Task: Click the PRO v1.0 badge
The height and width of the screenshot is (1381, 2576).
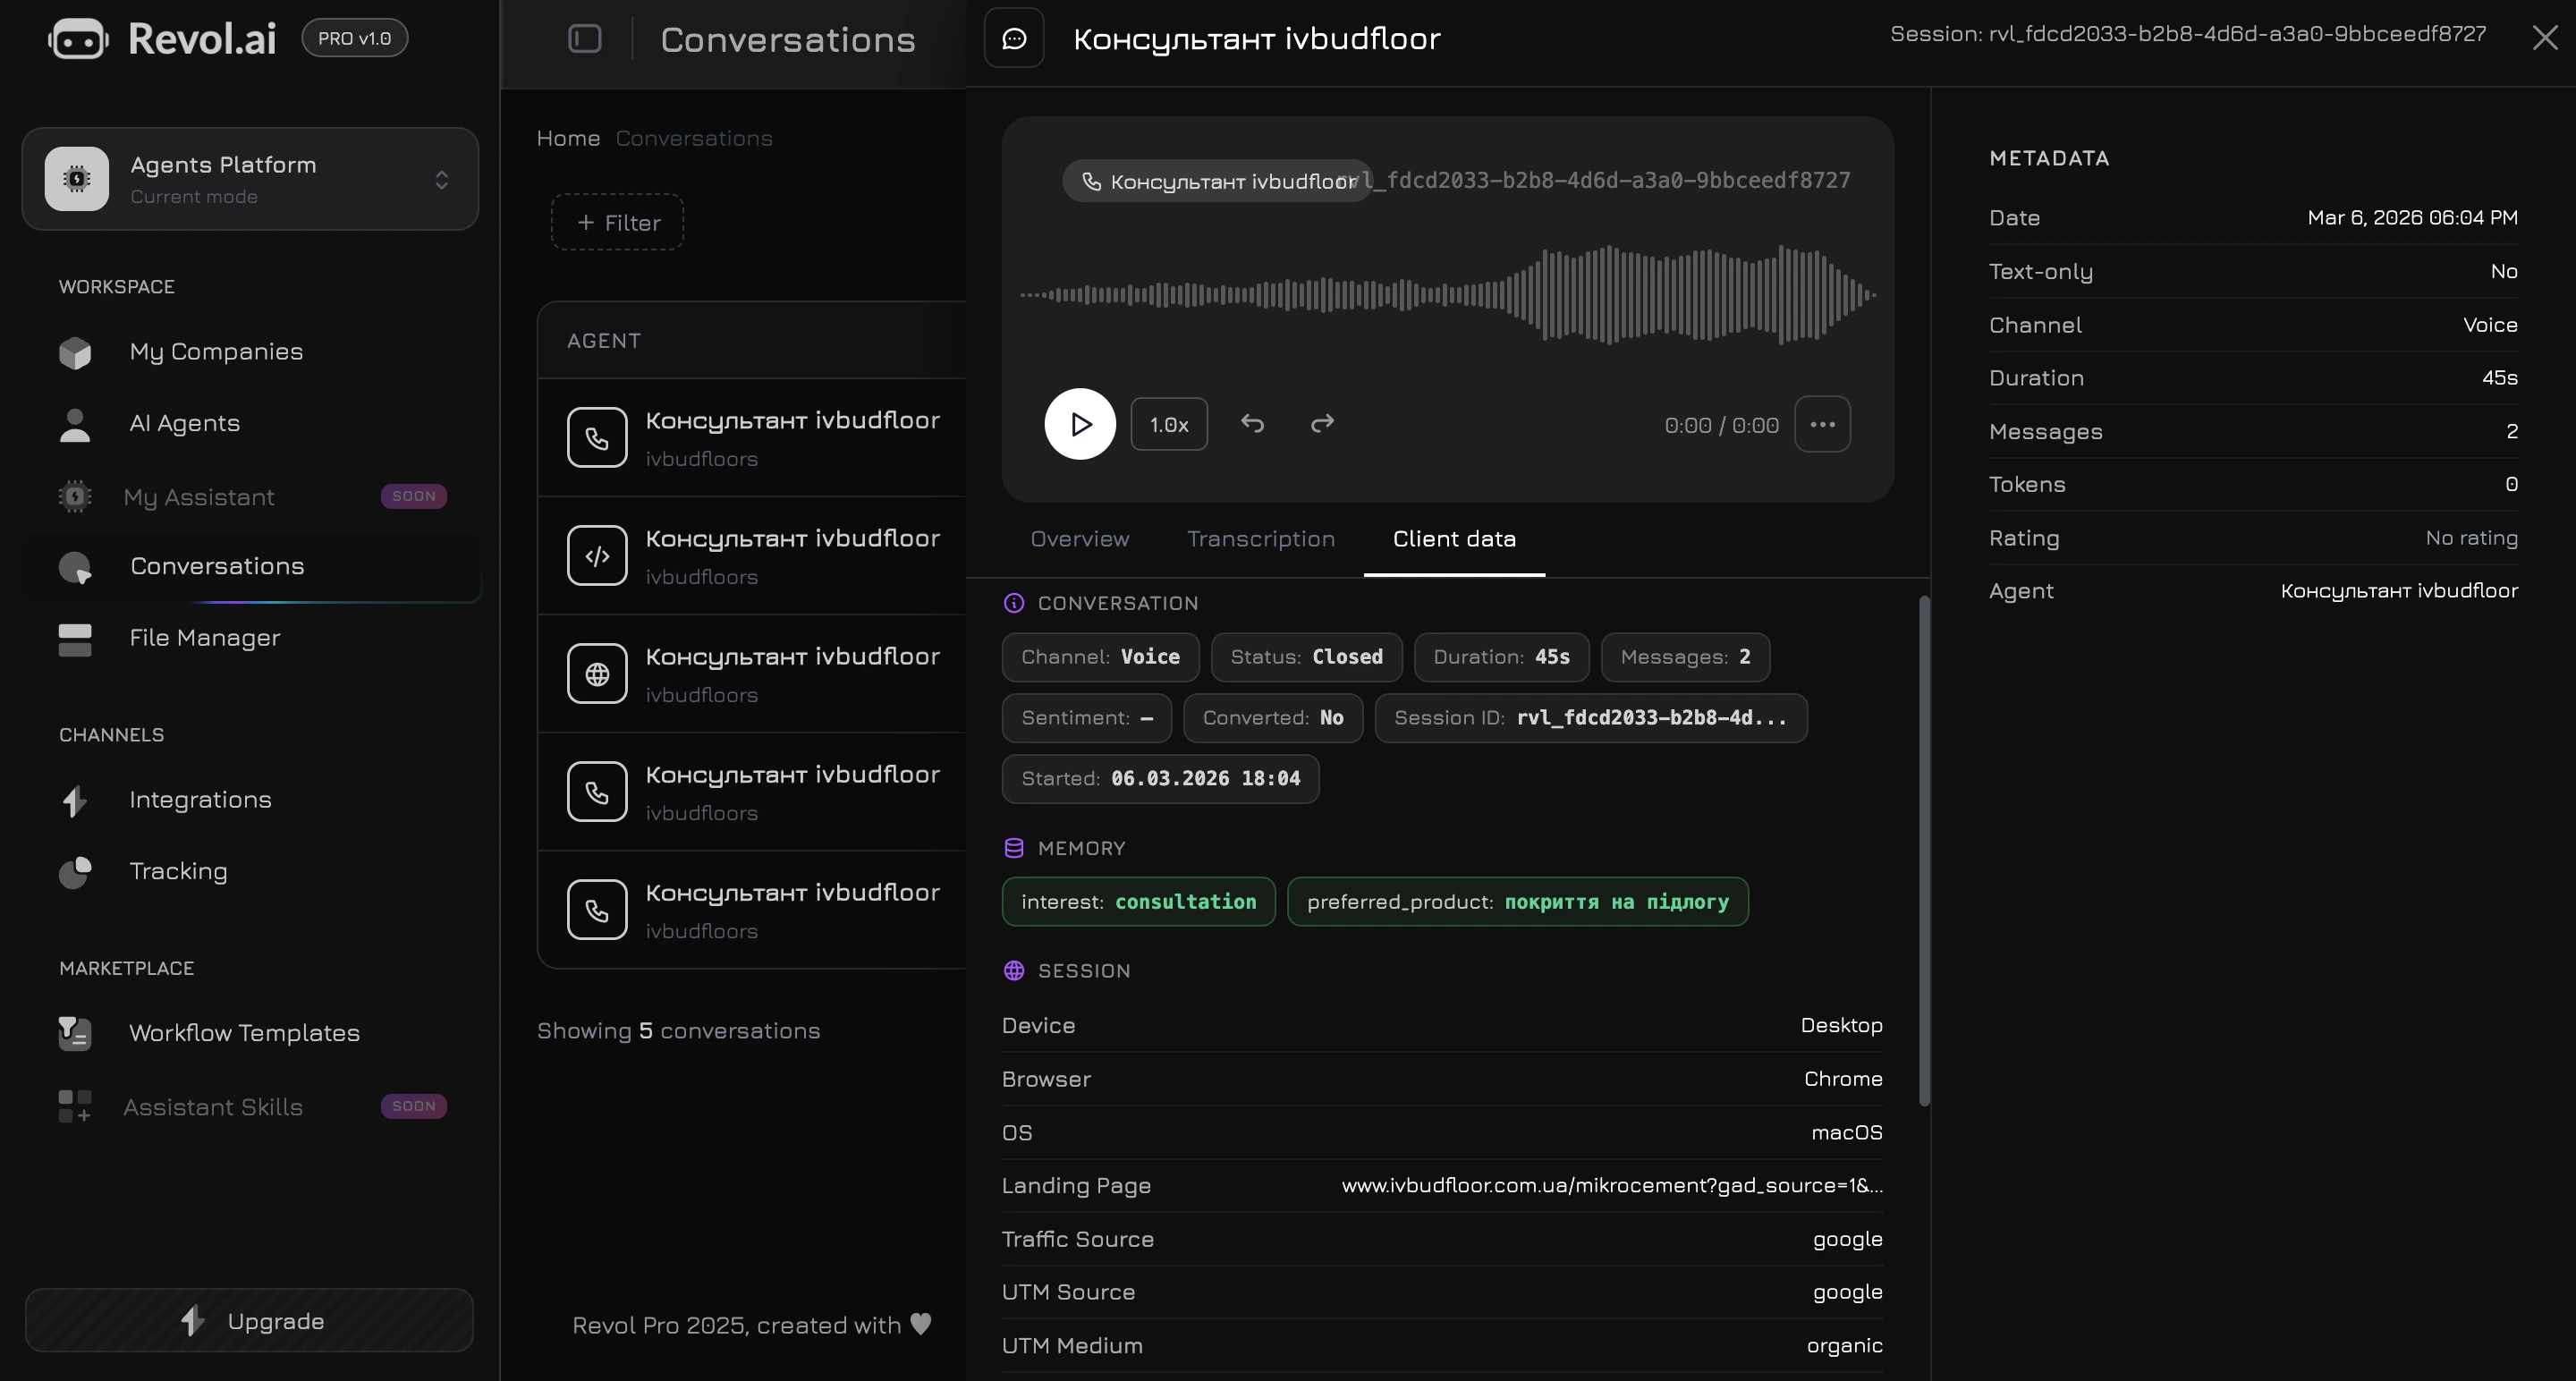Action: click(x=354, y=38)
